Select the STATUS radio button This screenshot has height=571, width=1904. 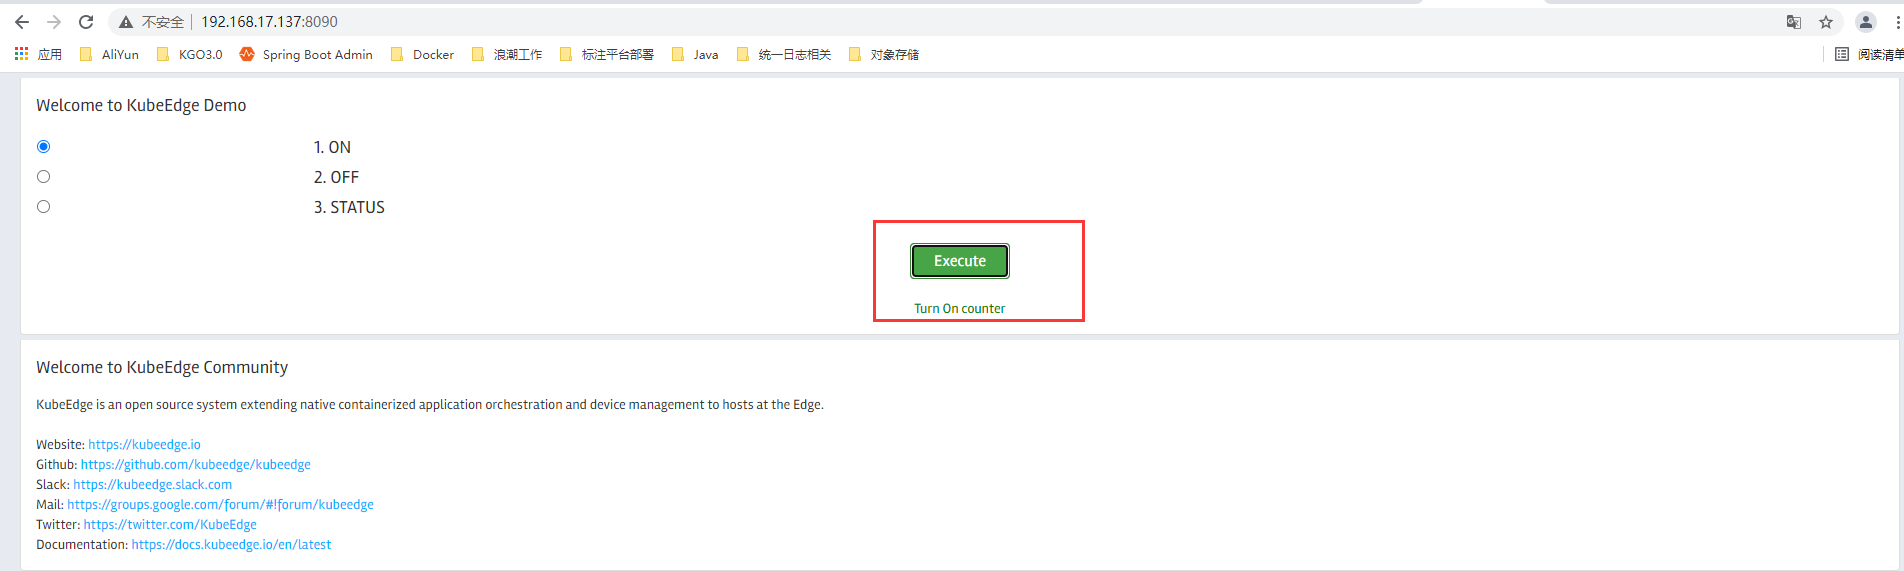[x=43, y=206]
